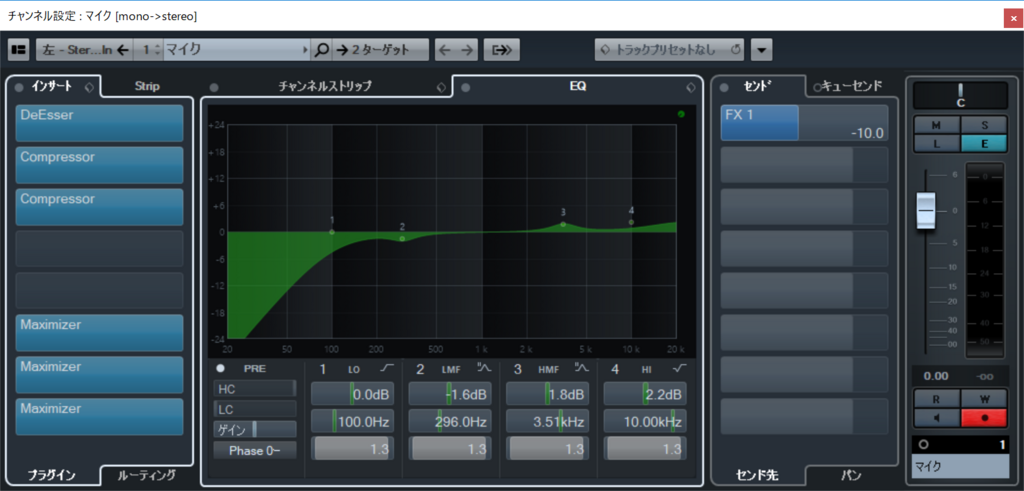Bypass the channel strip with its dot

click(x=214, y=87)
